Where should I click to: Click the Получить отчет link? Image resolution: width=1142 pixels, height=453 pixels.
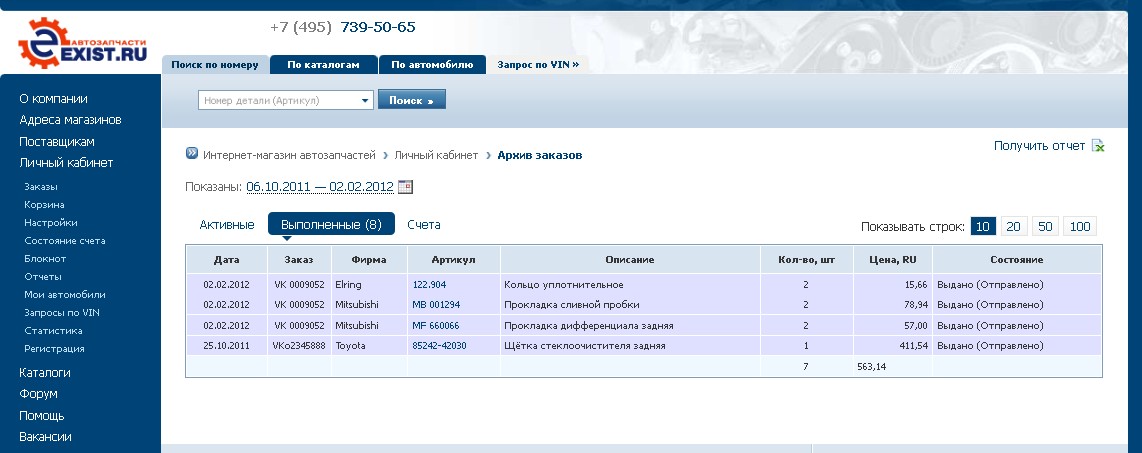(1039, 146)
